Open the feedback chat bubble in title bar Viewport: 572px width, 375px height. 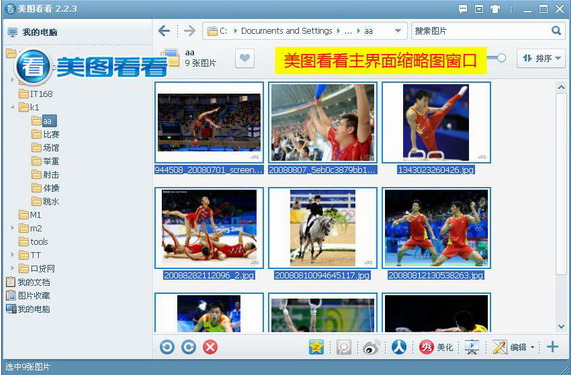tap(463, 9)
